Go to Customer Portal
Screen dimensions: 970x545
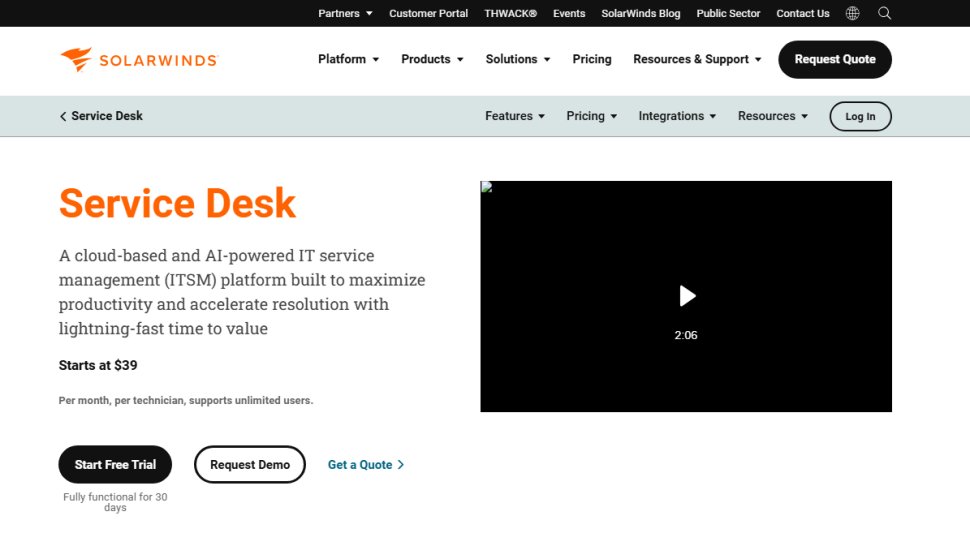coord(428,13)
